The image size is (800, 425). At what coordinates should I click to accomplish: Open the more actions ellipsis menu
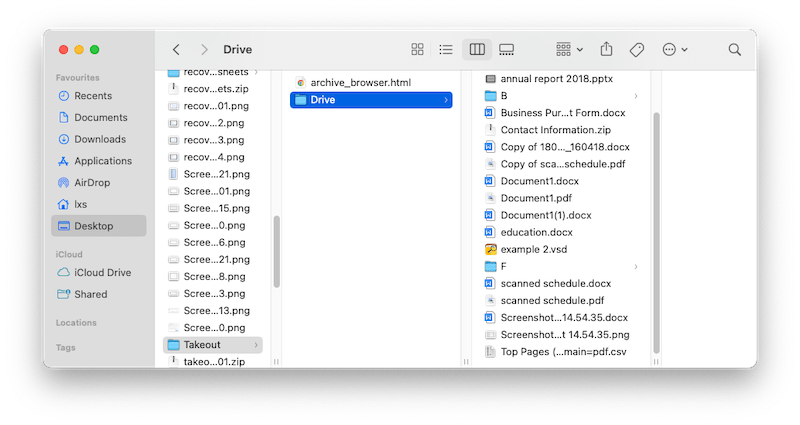pos(675,49)
